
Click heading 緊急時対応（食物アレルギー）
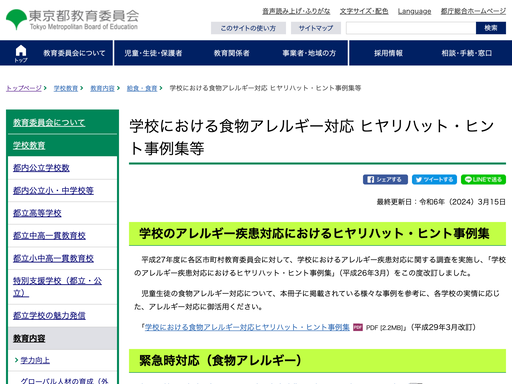point(220,360)
